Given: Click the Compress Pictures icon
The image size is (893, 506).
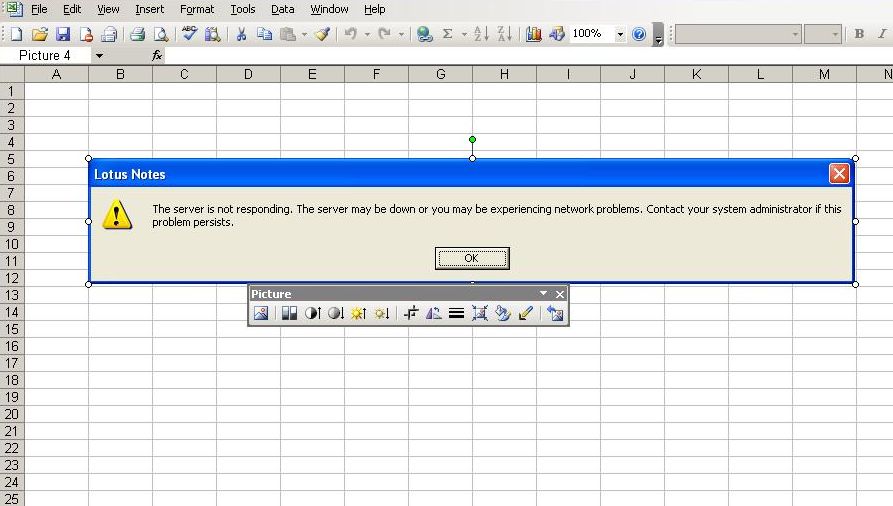Looking at the screenshot, I should pyautogui.click(x=480, y=313).
